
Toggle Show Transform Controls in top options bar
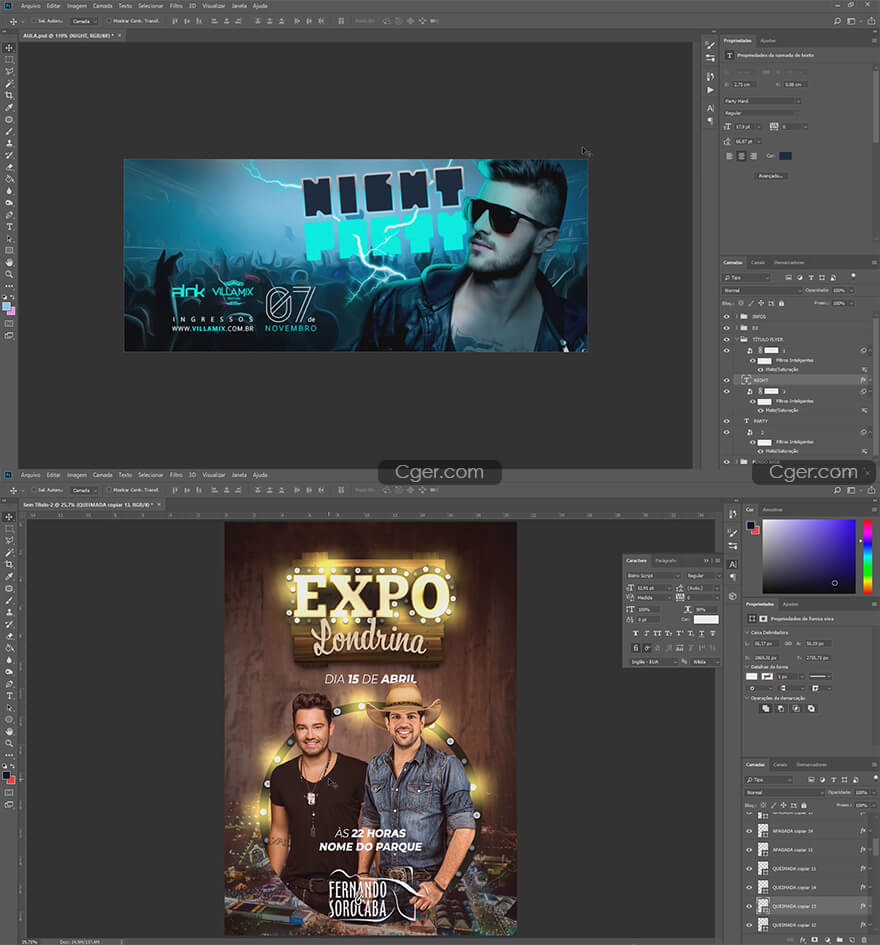(110, 20)
